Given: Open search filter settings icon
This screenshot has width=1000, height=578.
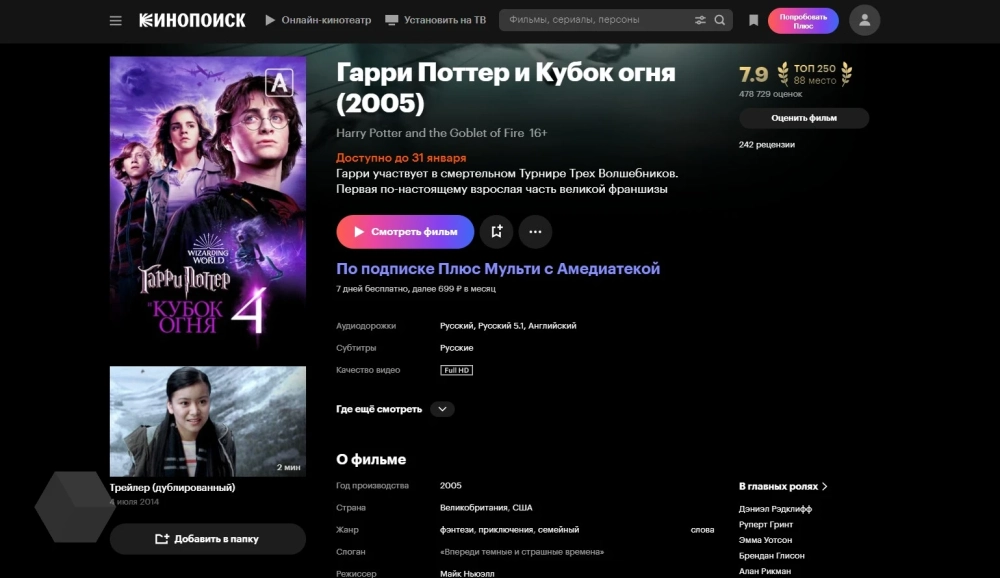Looking at the screenshot, I should point(700,20).
